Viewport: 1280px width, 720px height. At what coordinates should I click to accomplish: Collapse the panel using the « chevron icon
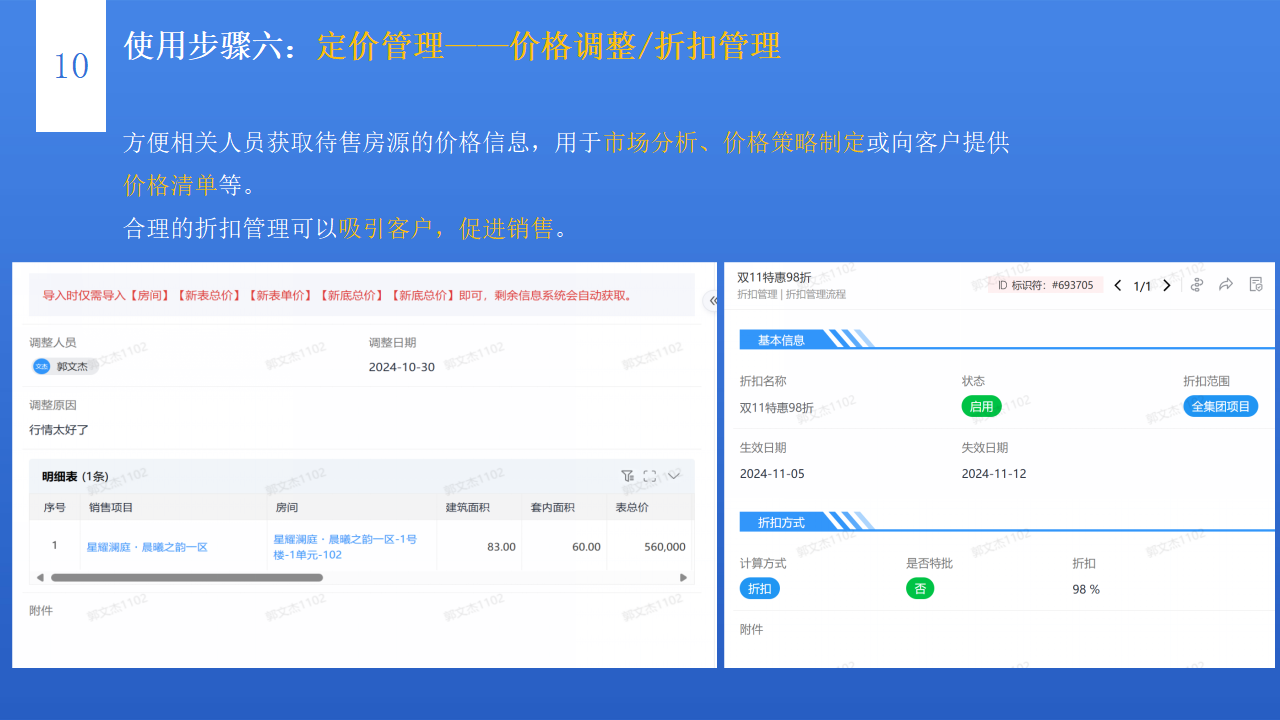[x=712, y=300]
